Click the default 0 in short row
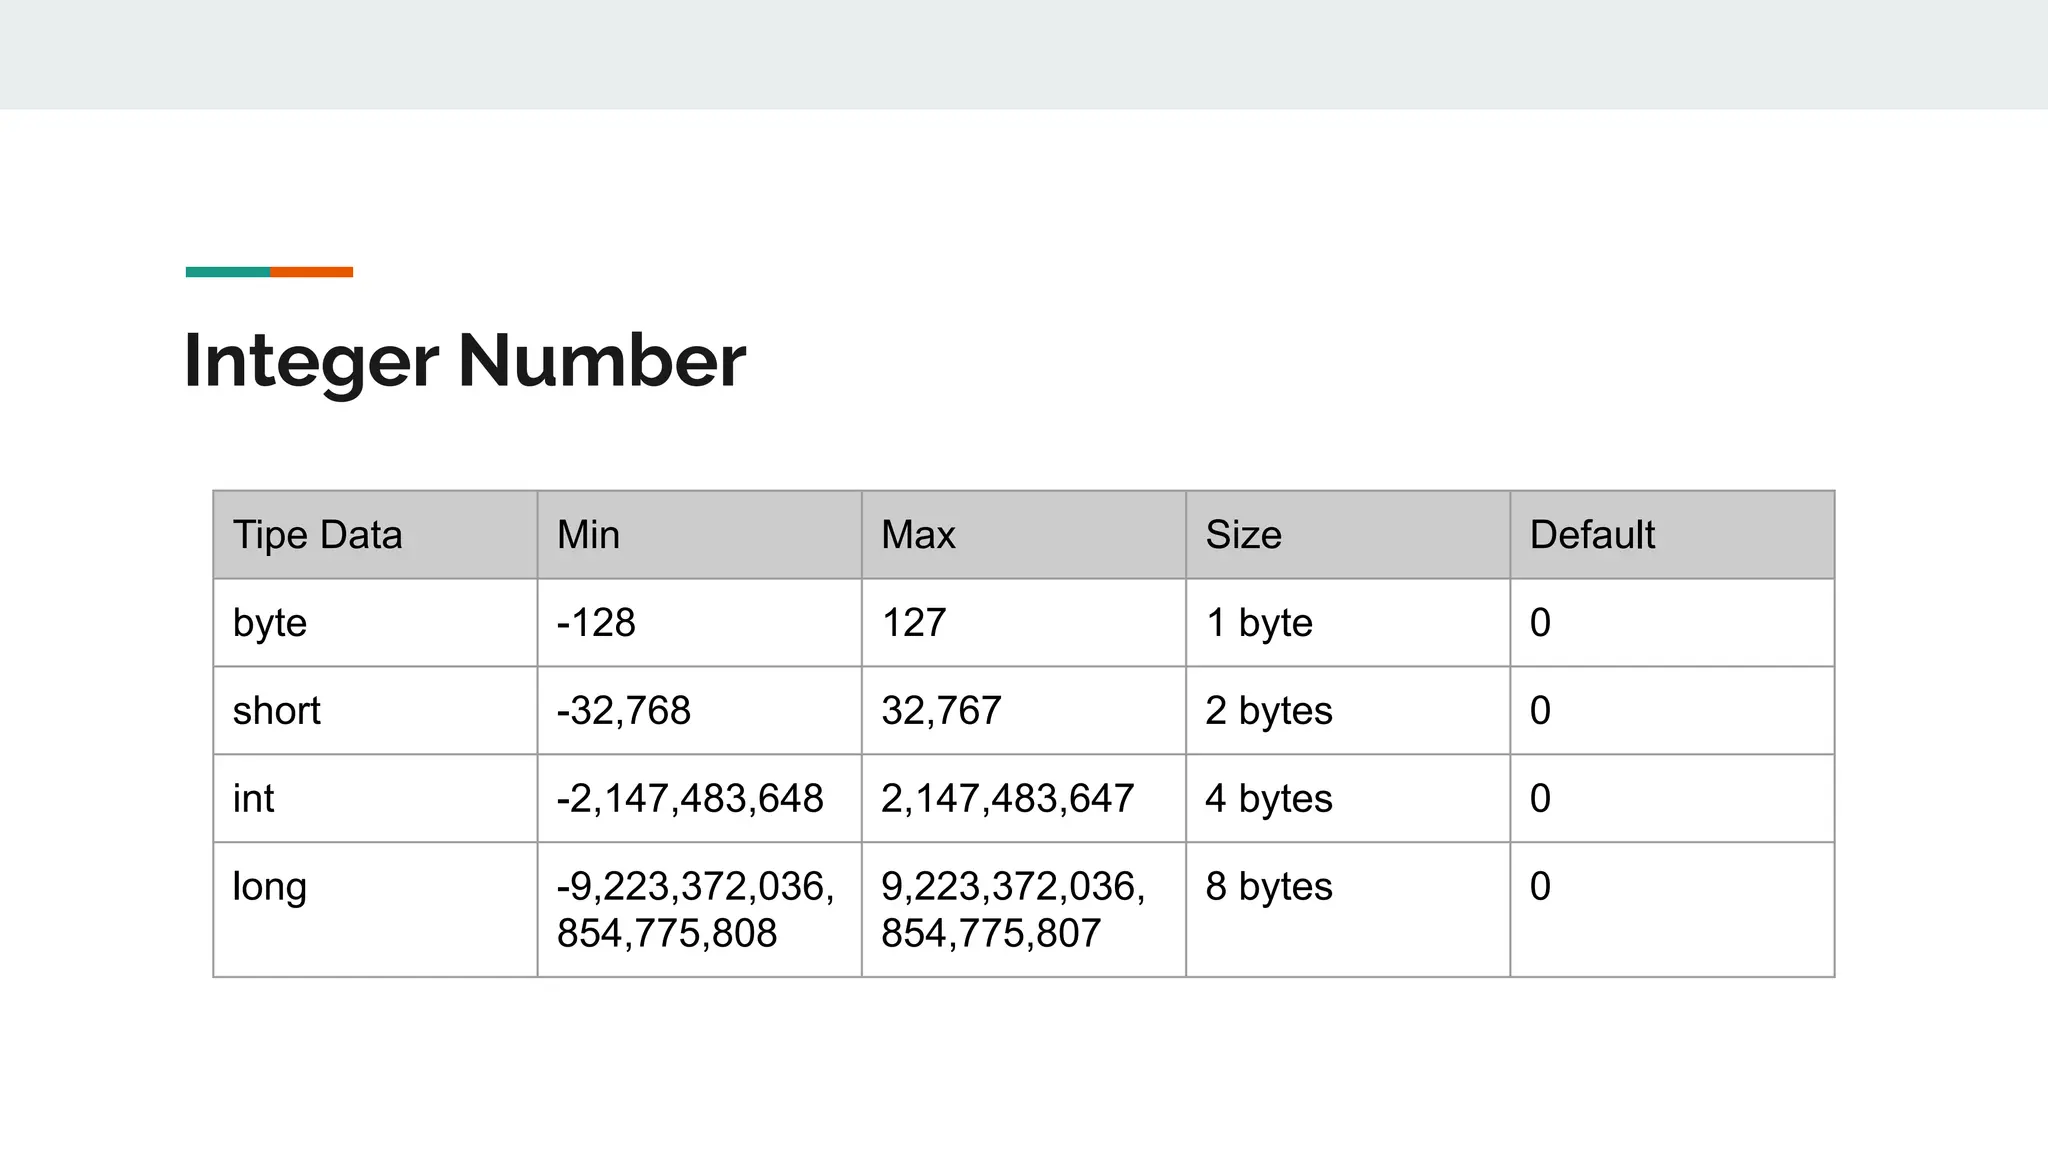Viewport: 2048px width, 1152px height. tap(1672, 711)
